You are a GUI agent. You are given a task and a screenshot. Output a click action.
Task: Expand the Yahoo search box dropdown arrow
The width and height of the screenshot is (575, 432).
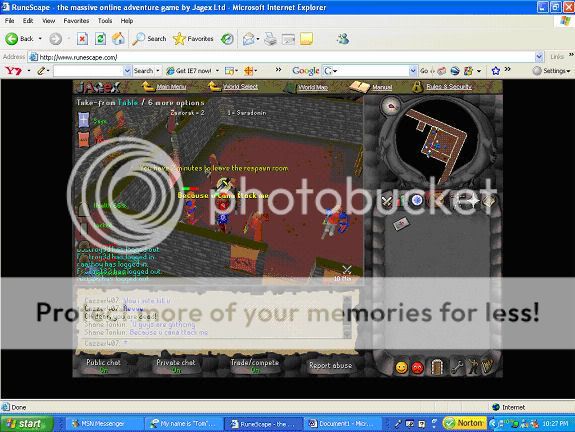[127, 71]
